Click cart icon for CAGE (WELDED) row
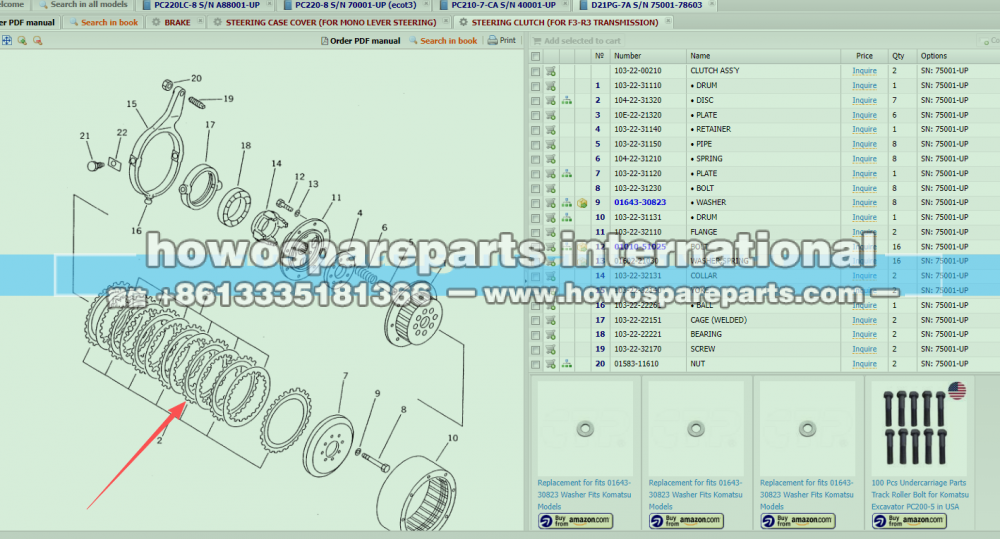The image size is (1000, 539). tap(550, 321)
